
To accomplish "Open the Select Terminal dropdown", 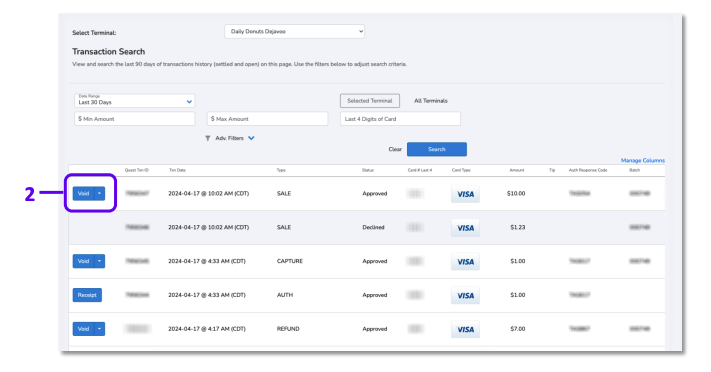I will pos(294,32).
